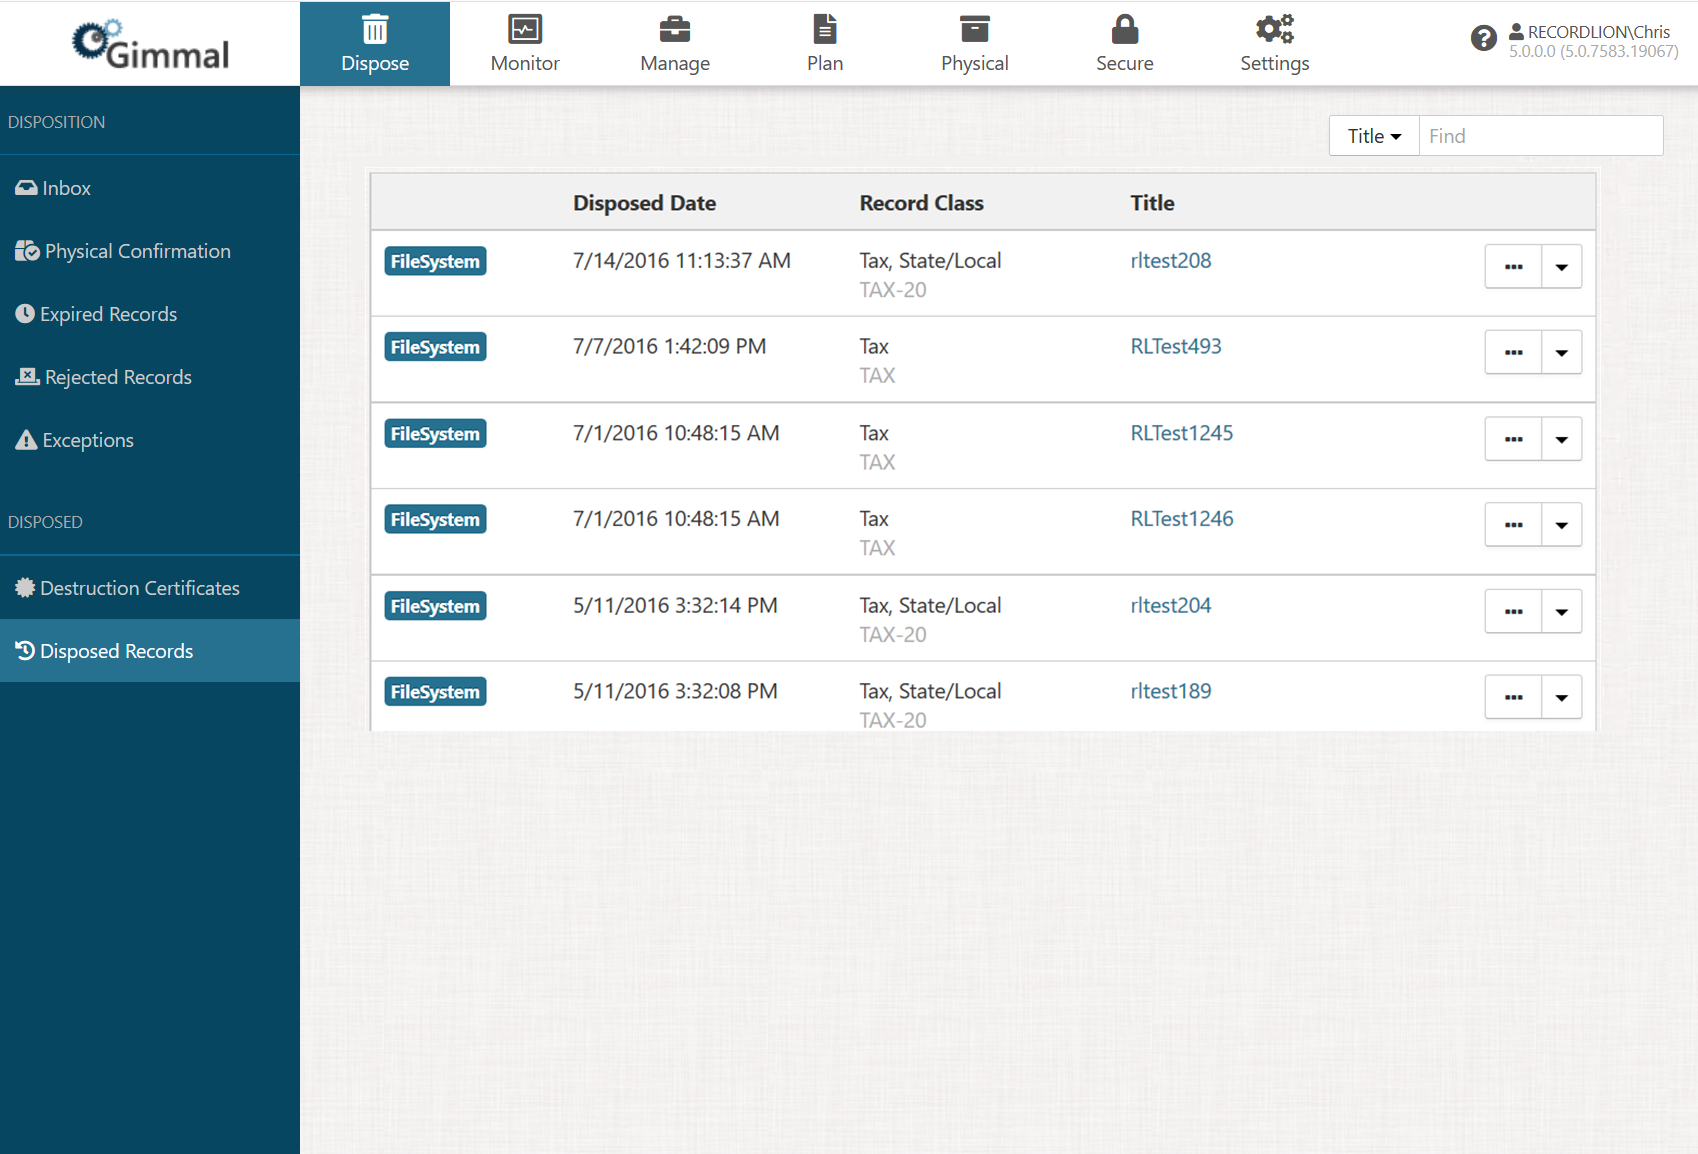Expand dropdown arrow for RLTest1245 row
Screen dimensions: 1698x1154
point(1561,440)
